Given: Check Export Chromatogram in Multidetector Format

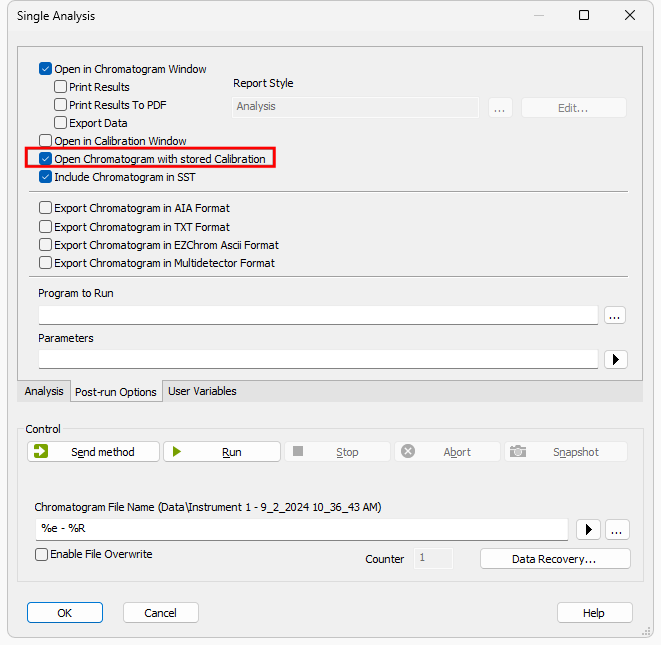Looking at the screenshot, I should (46, 263).
